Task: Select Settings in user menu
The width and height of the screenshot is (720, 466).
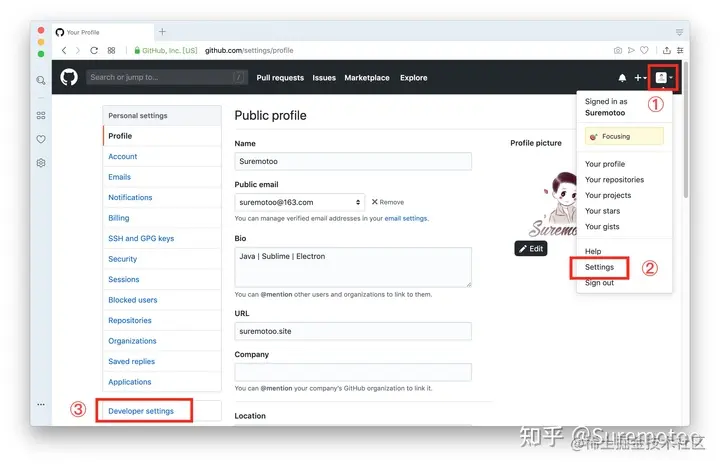Action: (x=599, y=267)
